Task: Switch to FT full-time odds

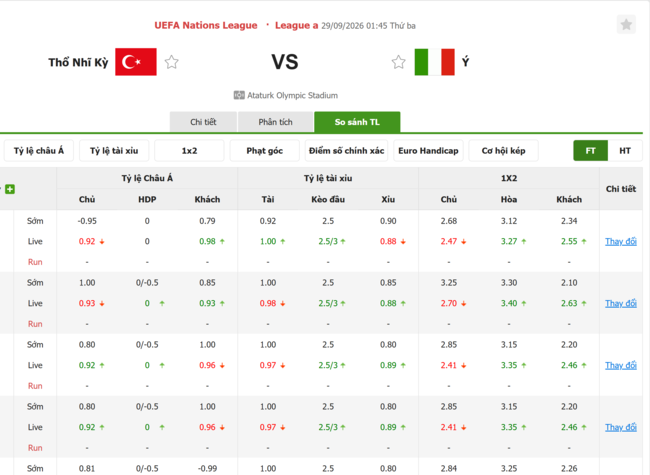Action: pos(590,150)
